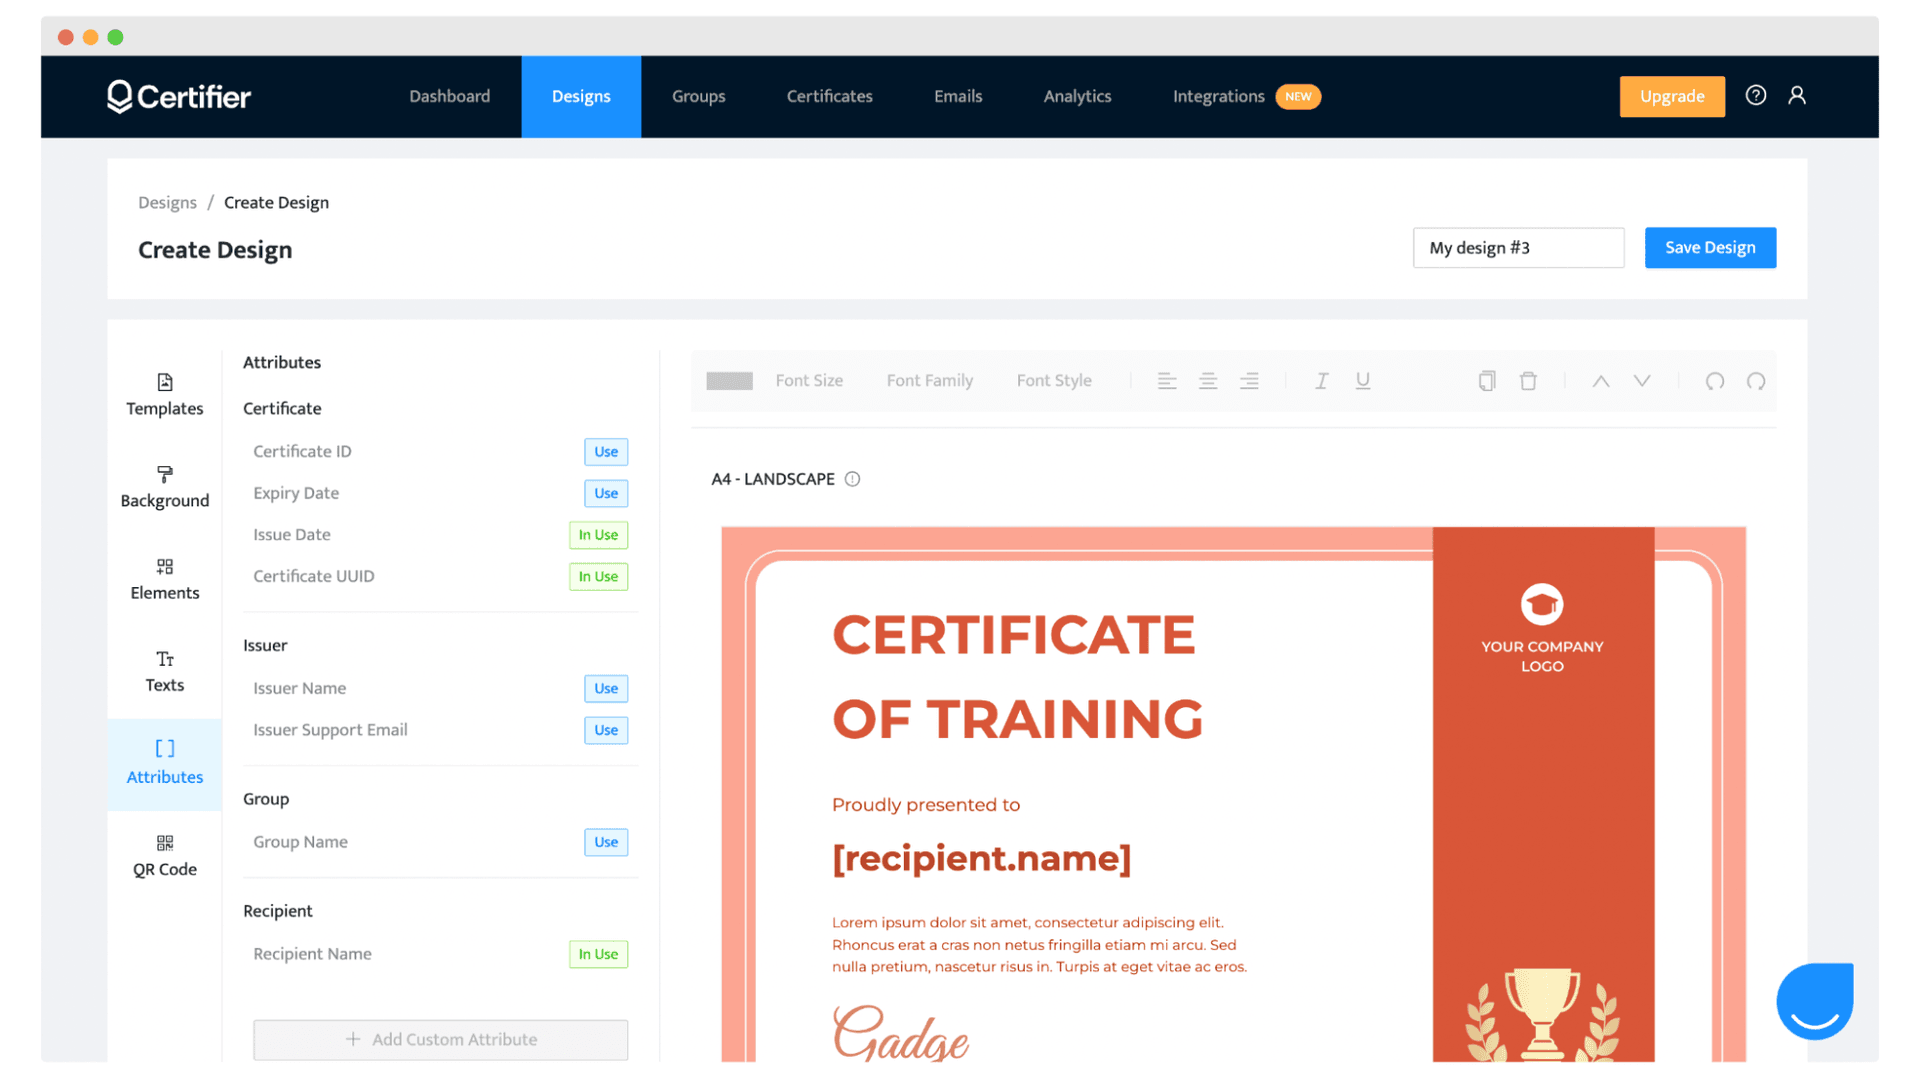The image size is (1920, 1079).
Task: Redo the last change
Action: tap(1755, 381)
